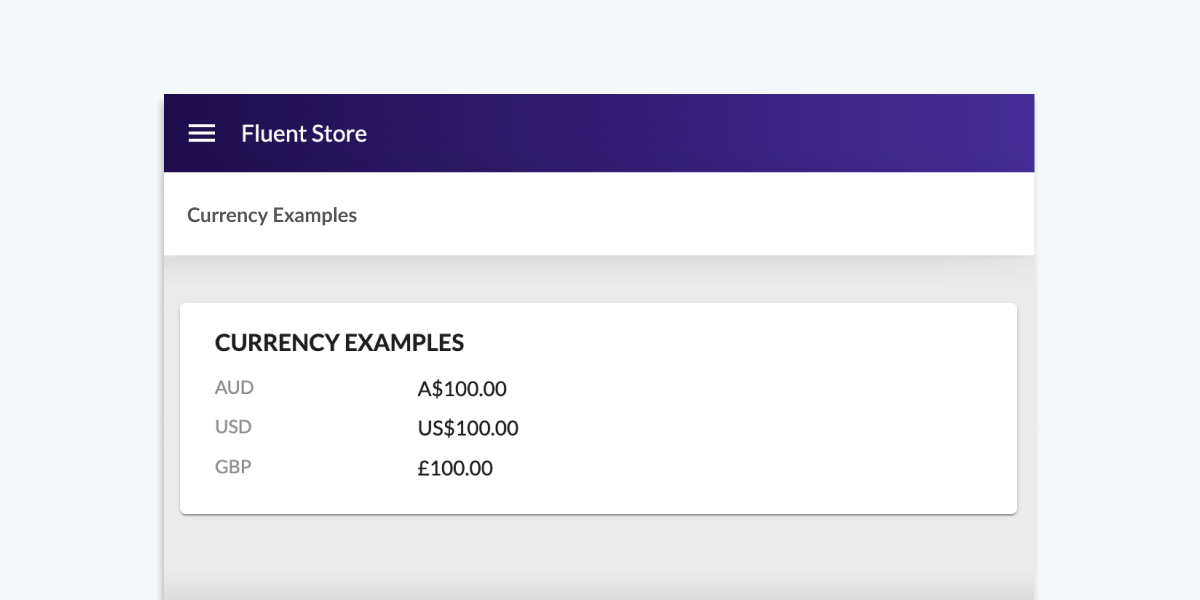Select the AUD currency label

(x=235, y=387)
